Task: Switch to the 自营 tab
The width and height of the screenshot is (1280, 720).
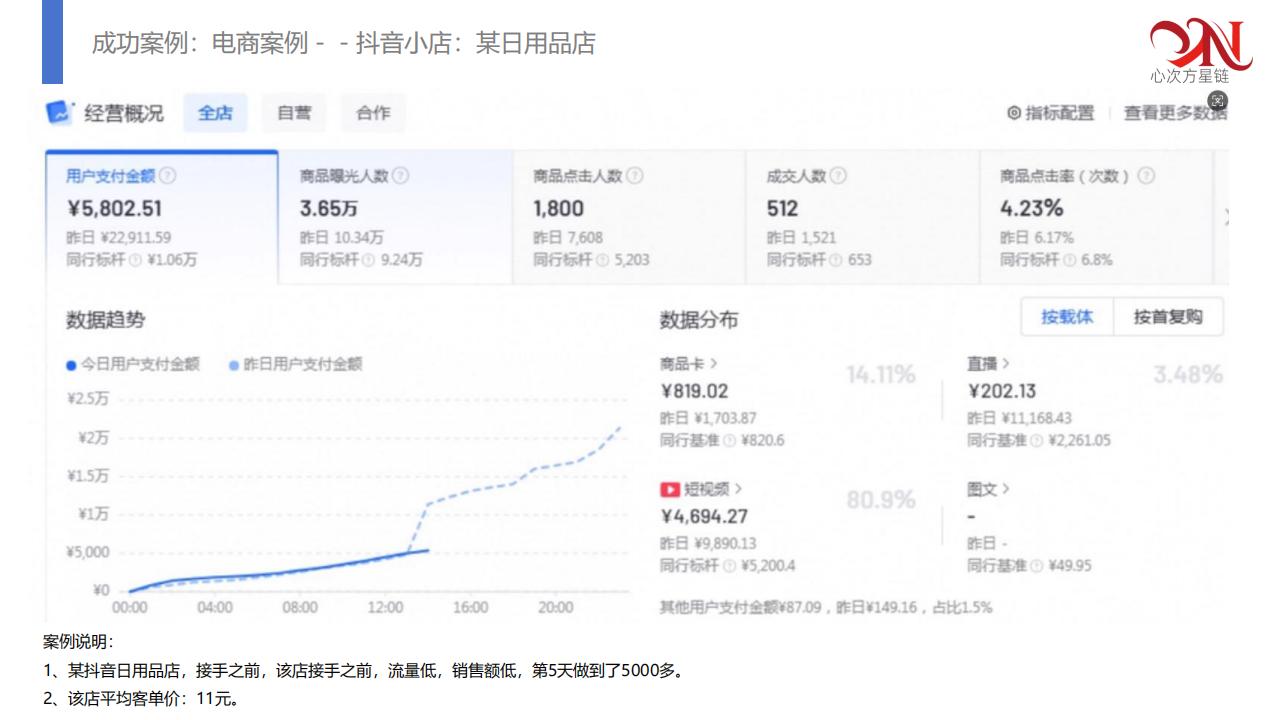Action: coord(294,113)
